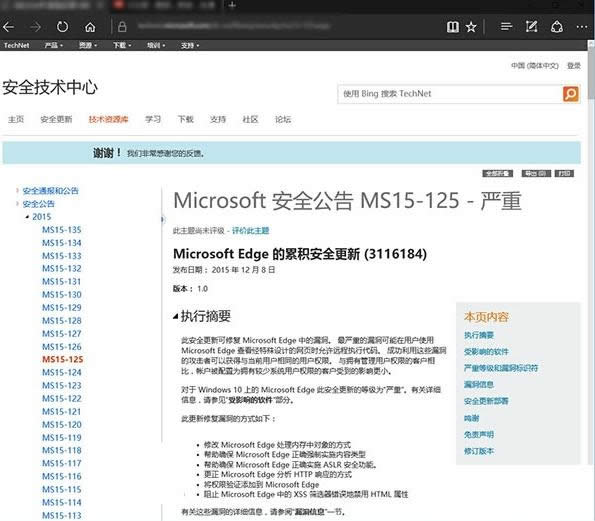The width and height of the screenshot is (595, 521).
Task: Select the 支持 tab under 安全技术中心
Action: tap(218, 119)
